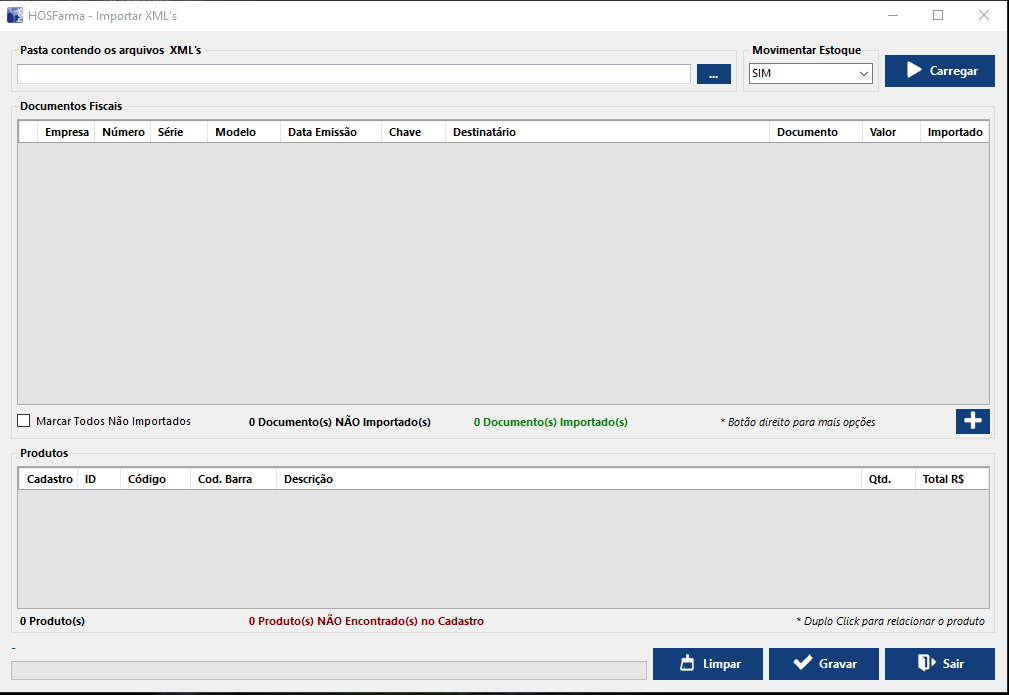Click the Sair exit door button
Viewport: 1009px width, 695px height.
[939, 664]
